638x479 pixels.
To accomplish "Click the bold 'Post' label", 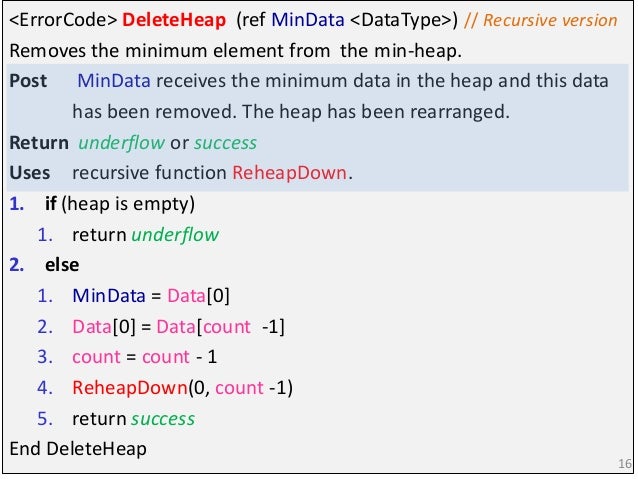I will click(x=27, y=81).
